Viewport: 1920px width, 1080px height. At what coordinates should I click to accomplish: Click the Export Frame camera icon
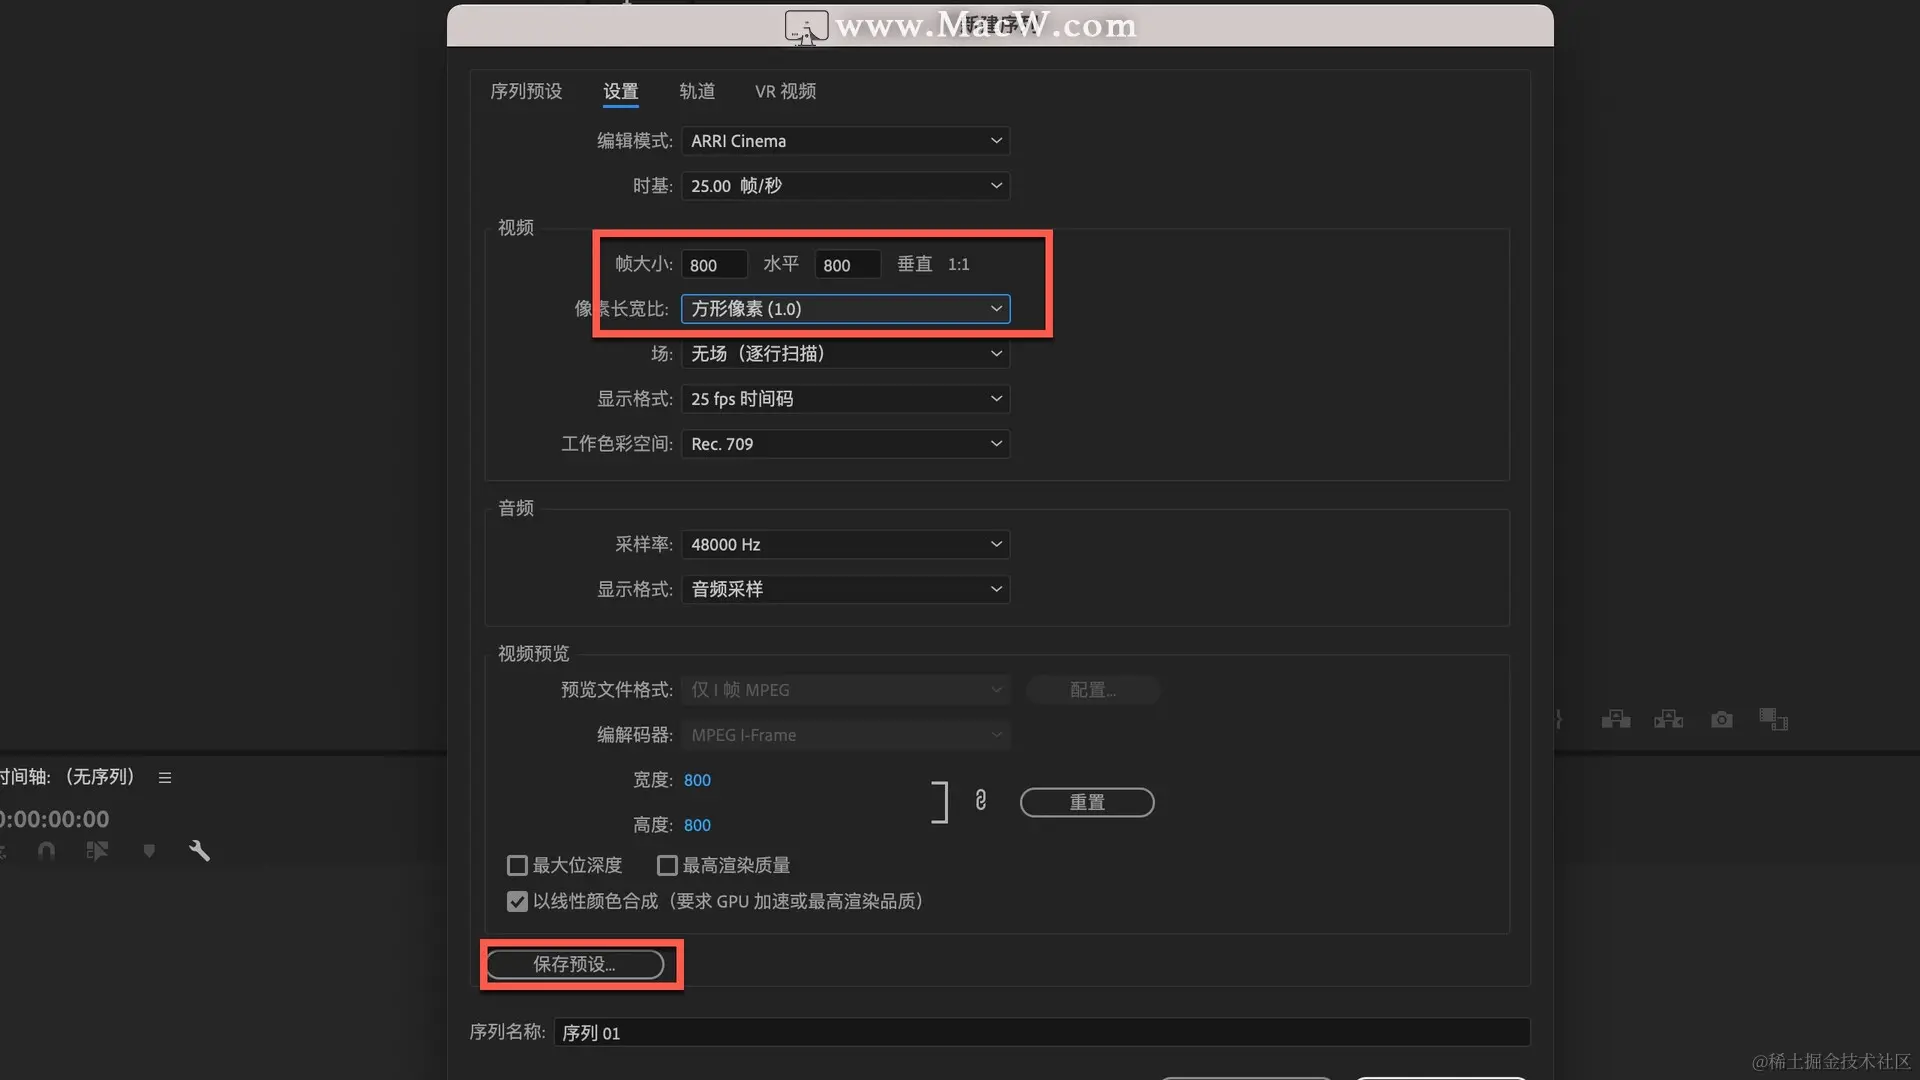pos(1721,720)
